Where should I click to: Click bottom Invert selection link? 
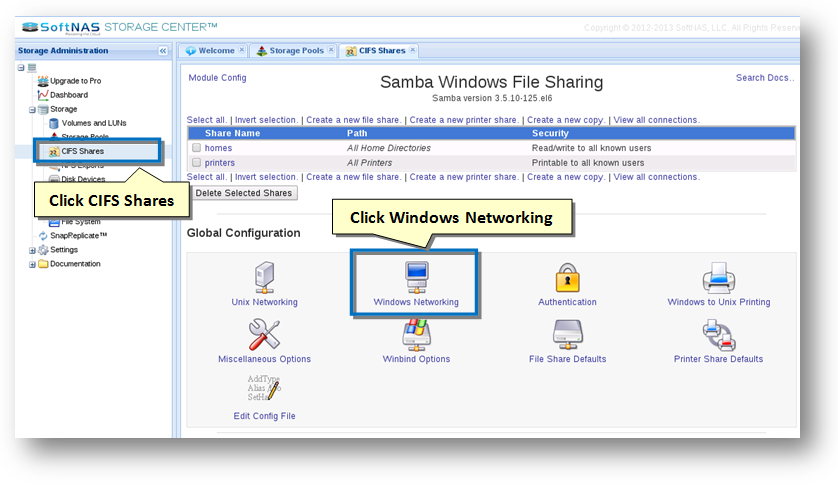(x=266, y=176)
